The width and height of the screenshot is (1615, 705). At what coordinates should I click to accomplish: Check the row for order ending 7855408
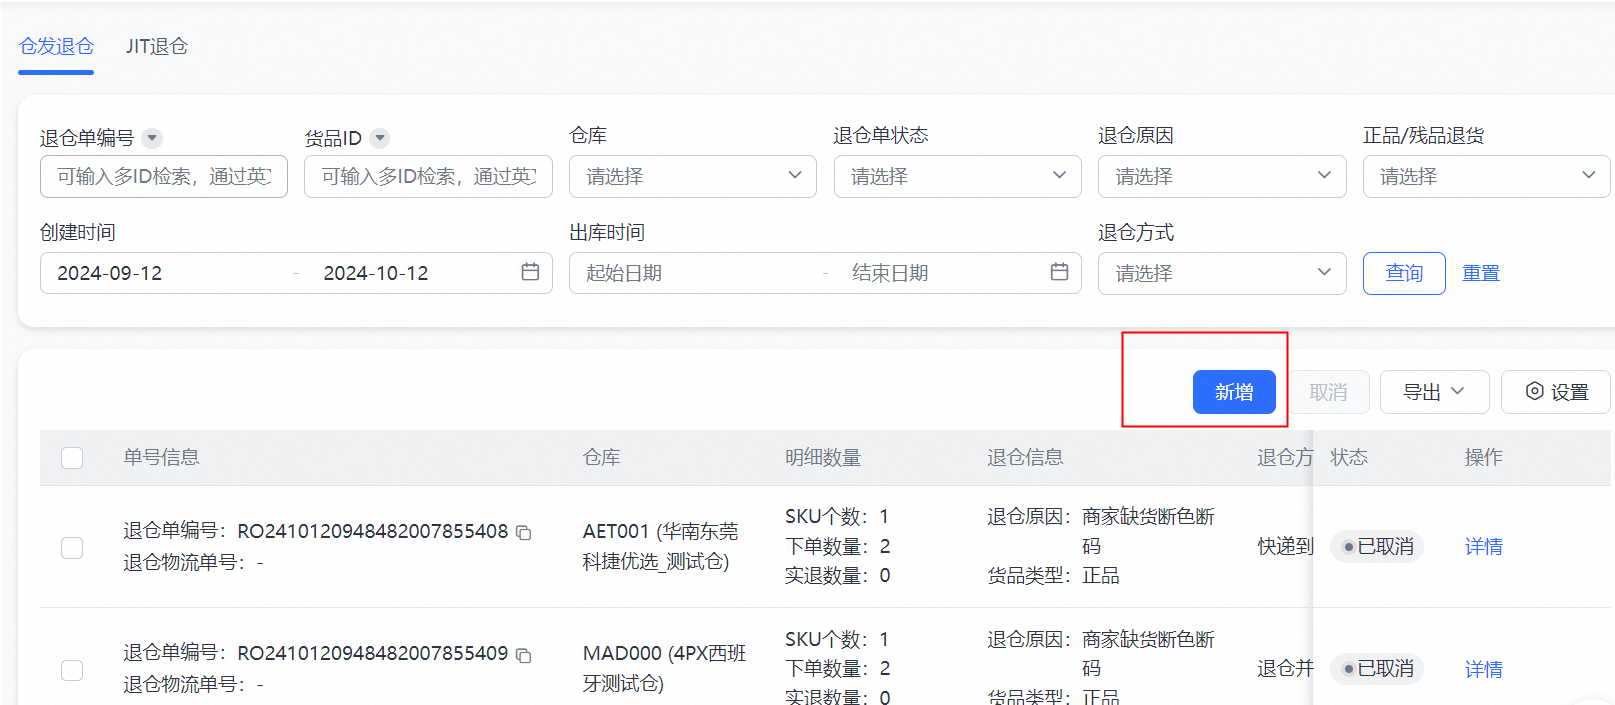point(72,547)
